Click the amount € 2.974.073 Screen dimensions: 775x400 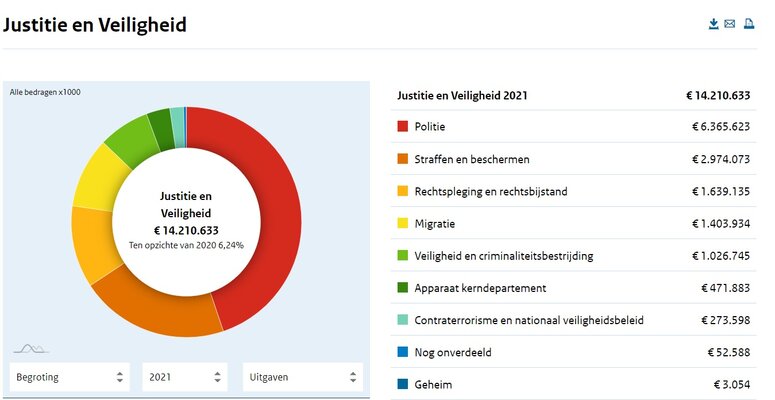[721, 159]
